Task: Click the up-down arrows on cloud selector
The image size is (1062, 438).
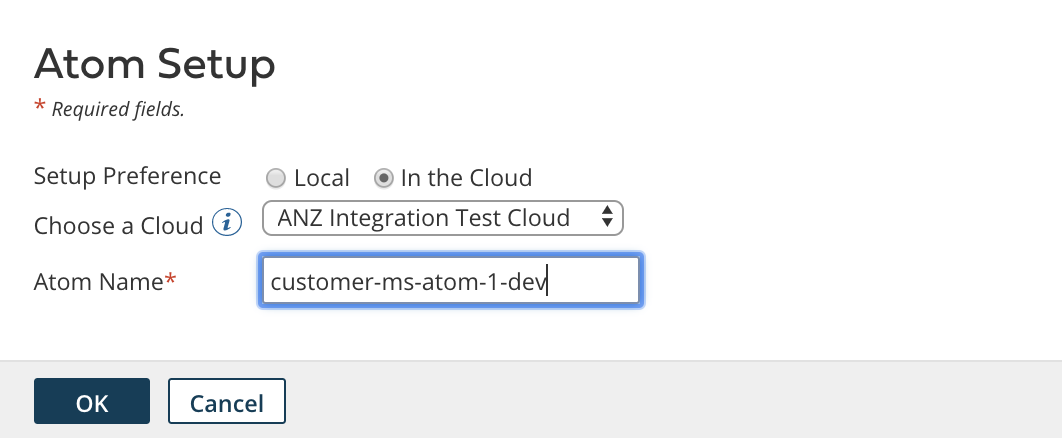Action: coord(606,217)
